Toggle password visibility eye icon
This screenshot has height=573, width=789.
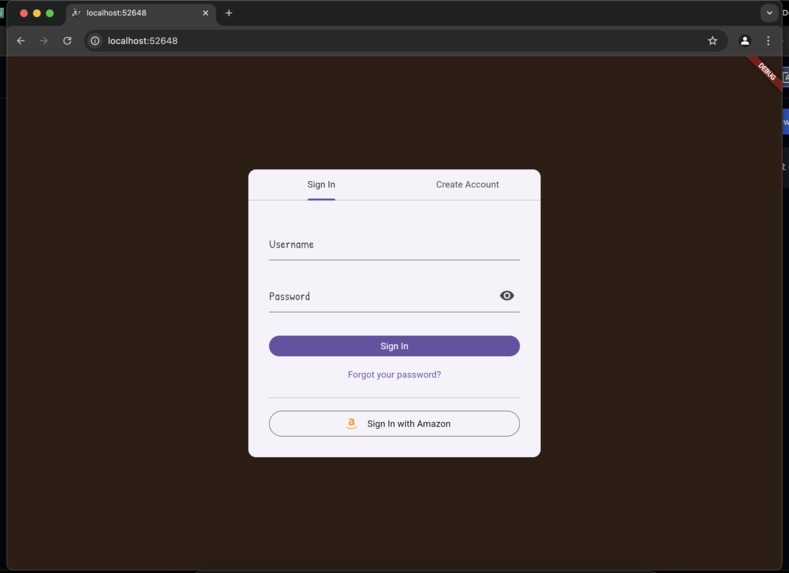point(507,296)
